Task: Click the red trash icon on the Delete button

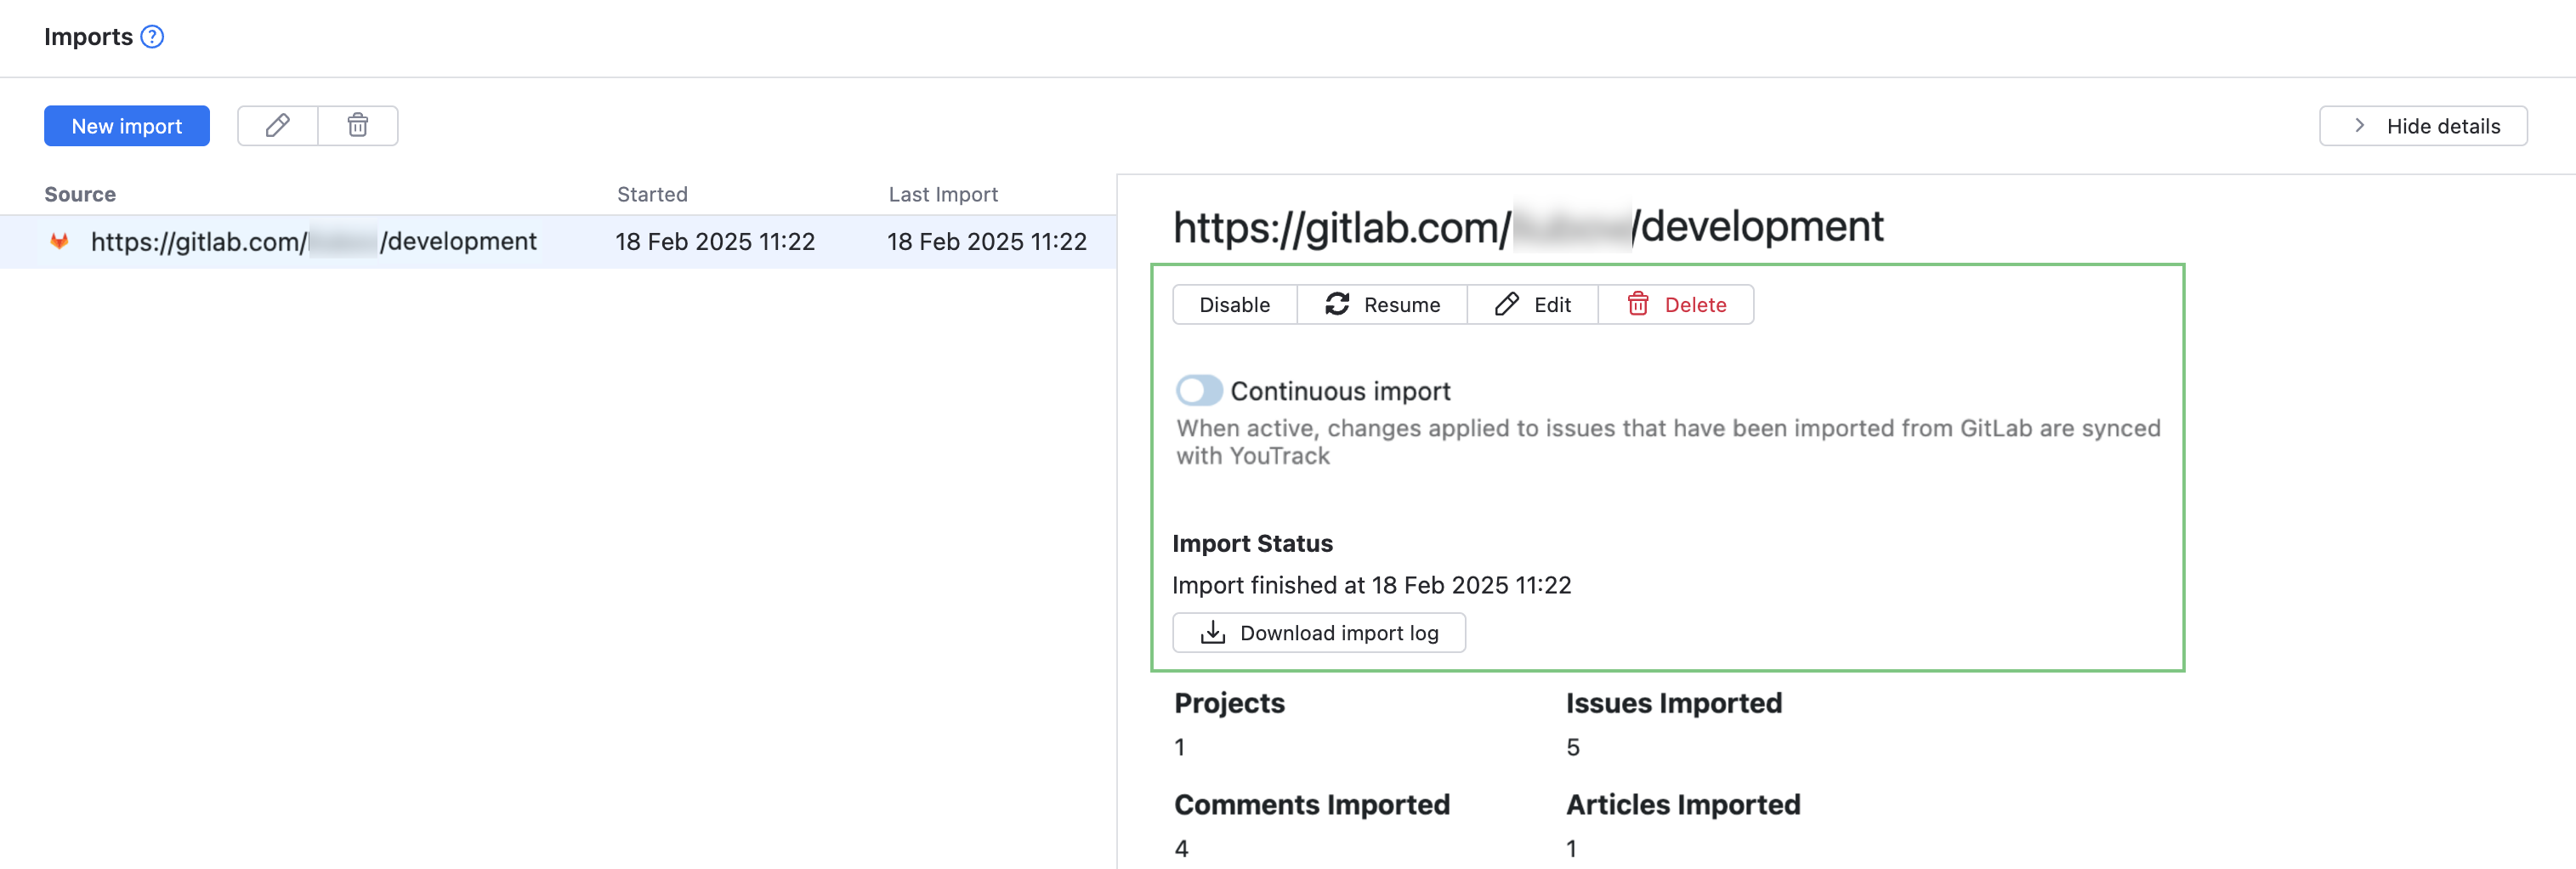Action: [x=1638, y=304]
